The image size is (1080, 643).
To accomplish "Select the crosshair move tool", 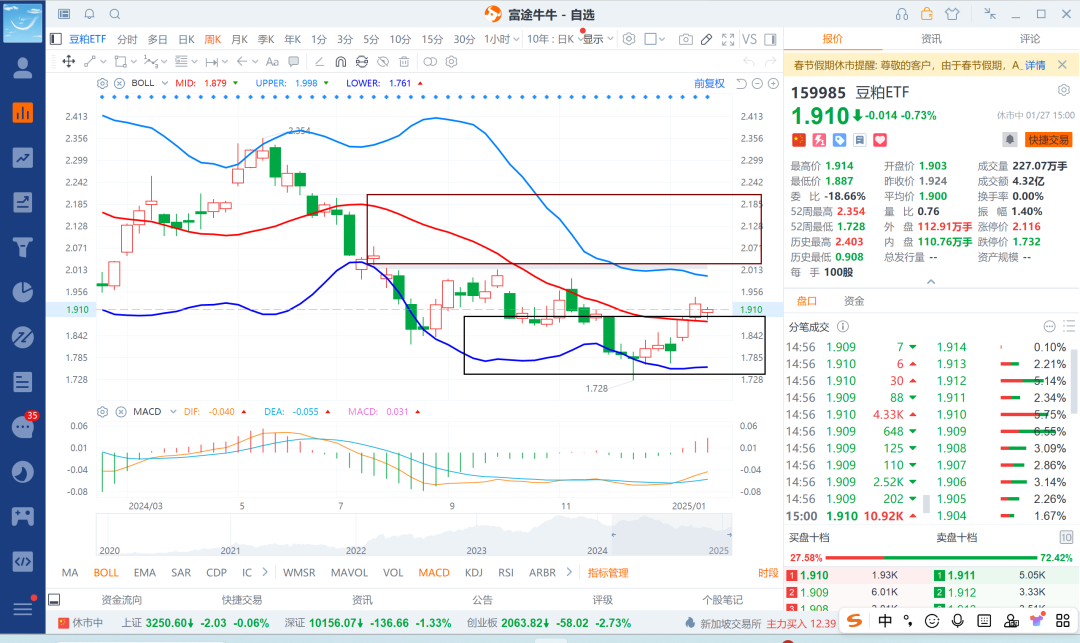I will tap(68, 61).
